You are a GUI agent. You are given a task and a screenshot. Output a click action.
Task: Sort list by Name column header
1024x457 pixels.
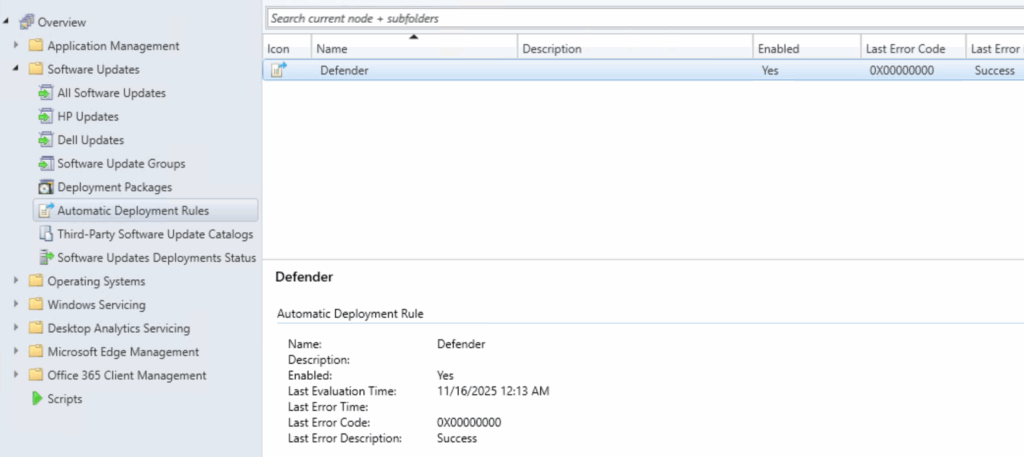[414, 49]
